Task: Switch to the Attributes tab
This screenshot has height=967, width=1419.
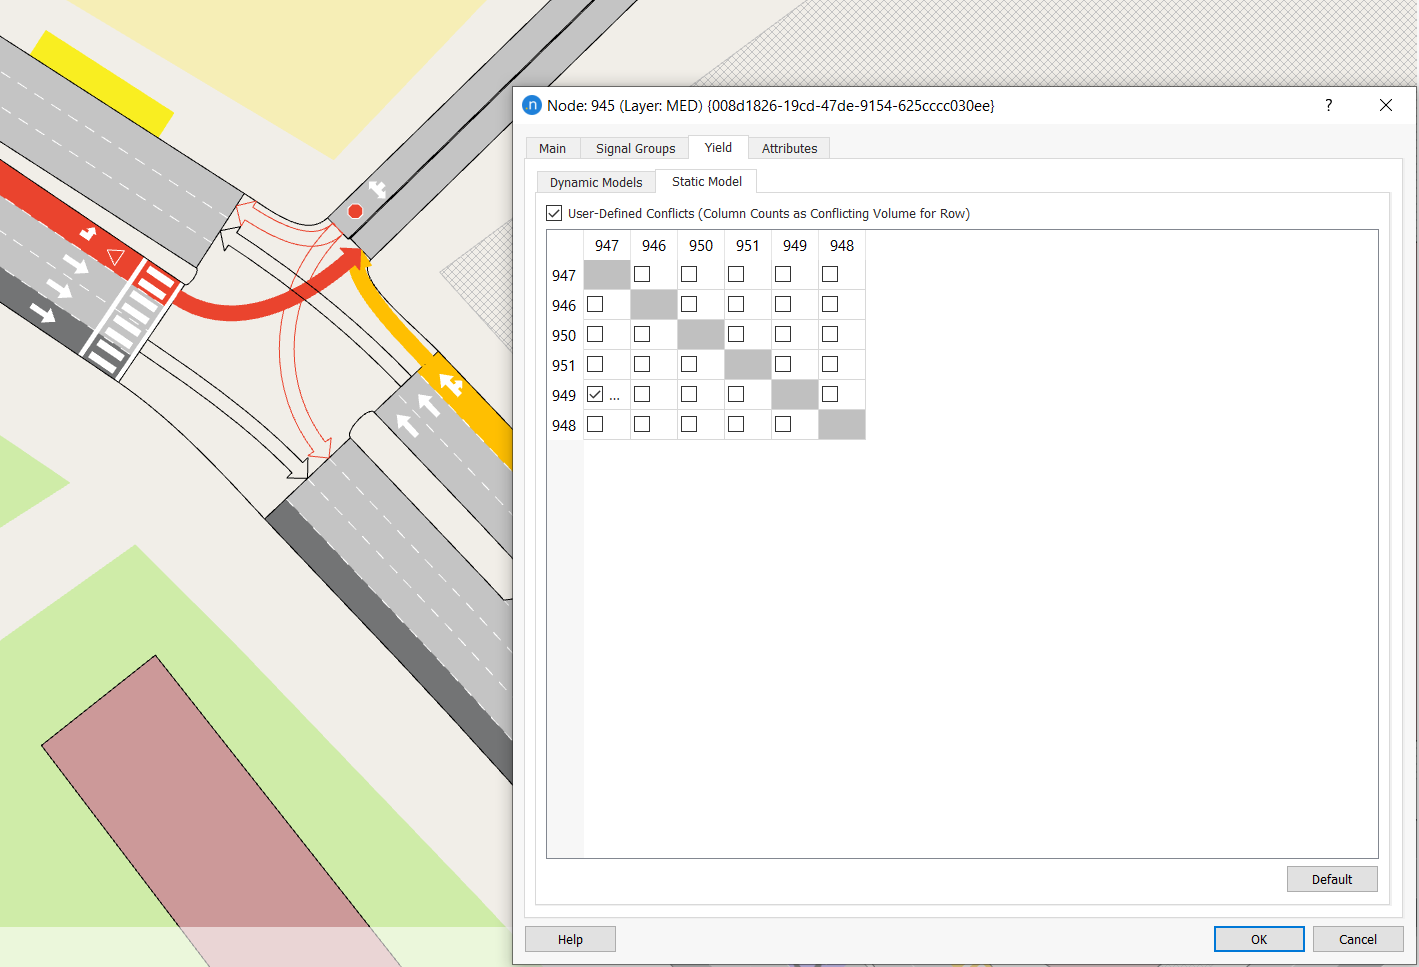Action: point(789,148)
